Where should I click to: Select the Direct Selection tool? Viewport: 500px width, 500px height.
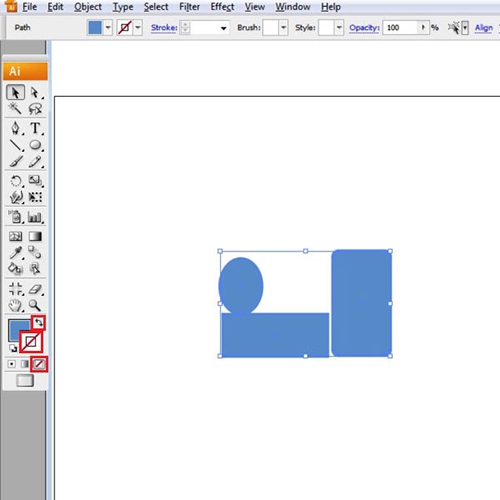(x=35, y=92)
